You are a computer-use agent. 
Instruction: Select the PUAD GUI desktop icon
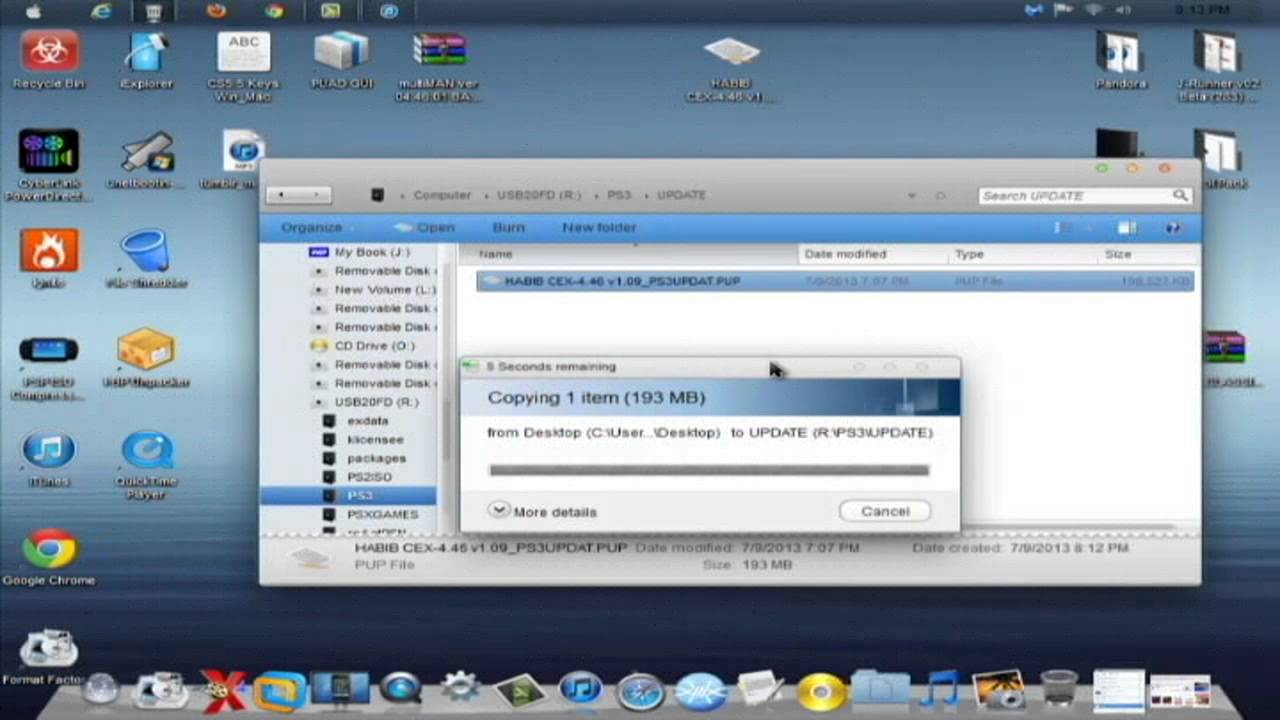342,60
